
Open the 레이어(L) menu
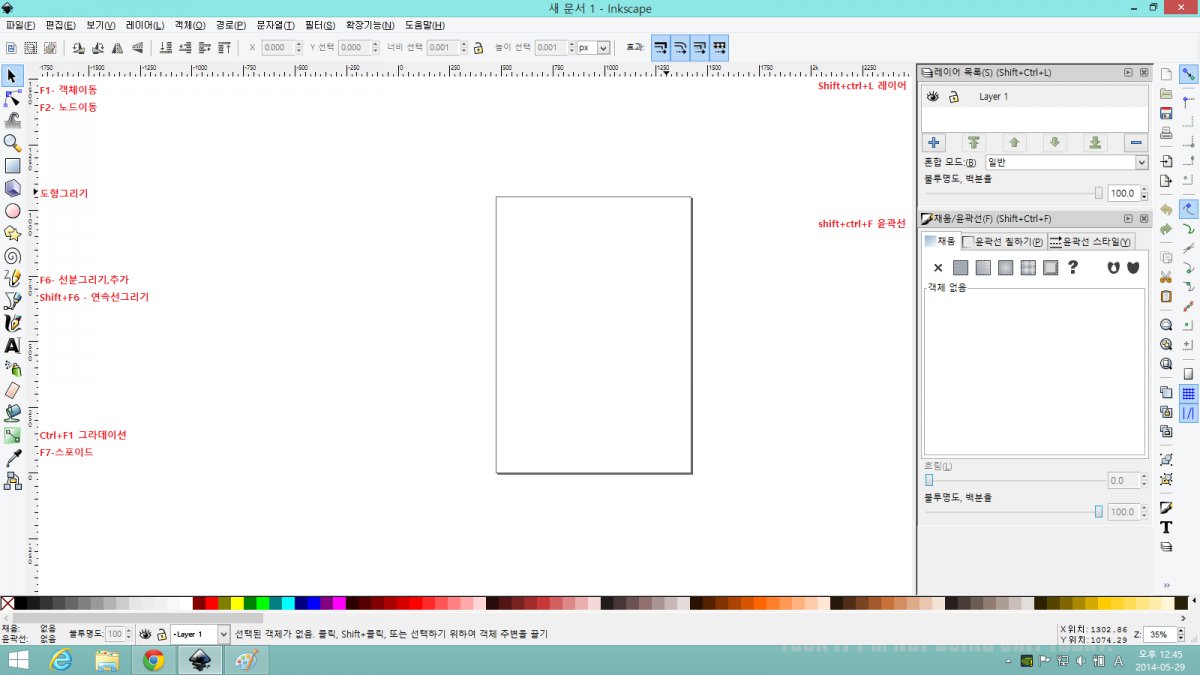click(145, 25)
